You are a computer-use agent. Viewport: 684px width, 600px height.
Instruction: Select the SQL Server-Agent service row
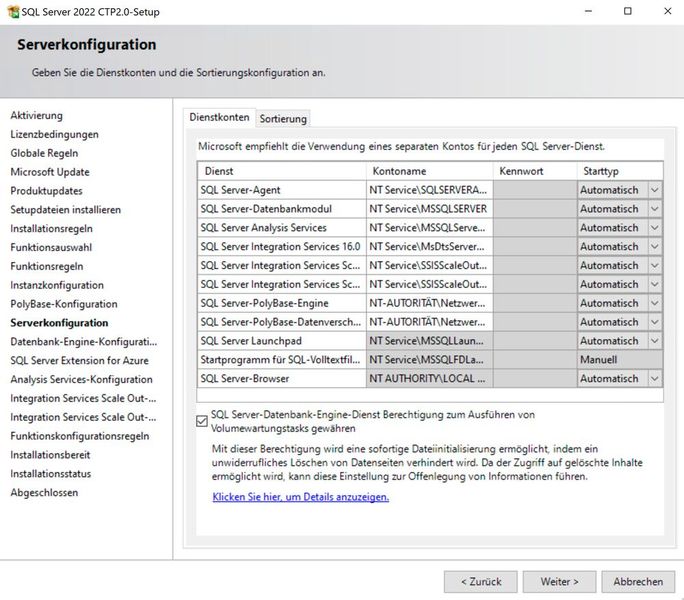click(x=282, y=190)
